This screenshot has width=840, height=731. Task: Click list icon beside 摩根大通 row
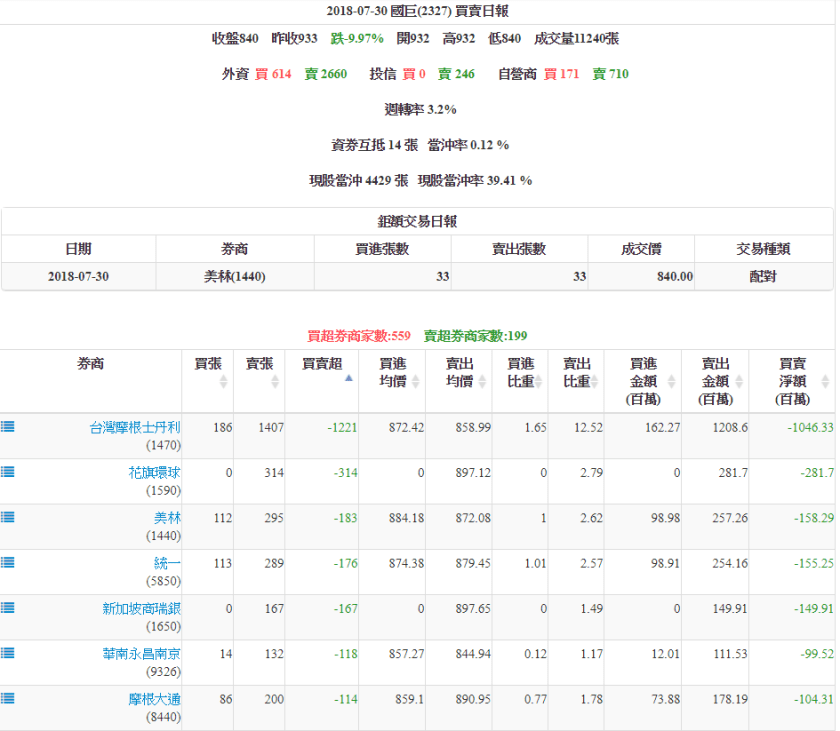click(x=8, y=698)
